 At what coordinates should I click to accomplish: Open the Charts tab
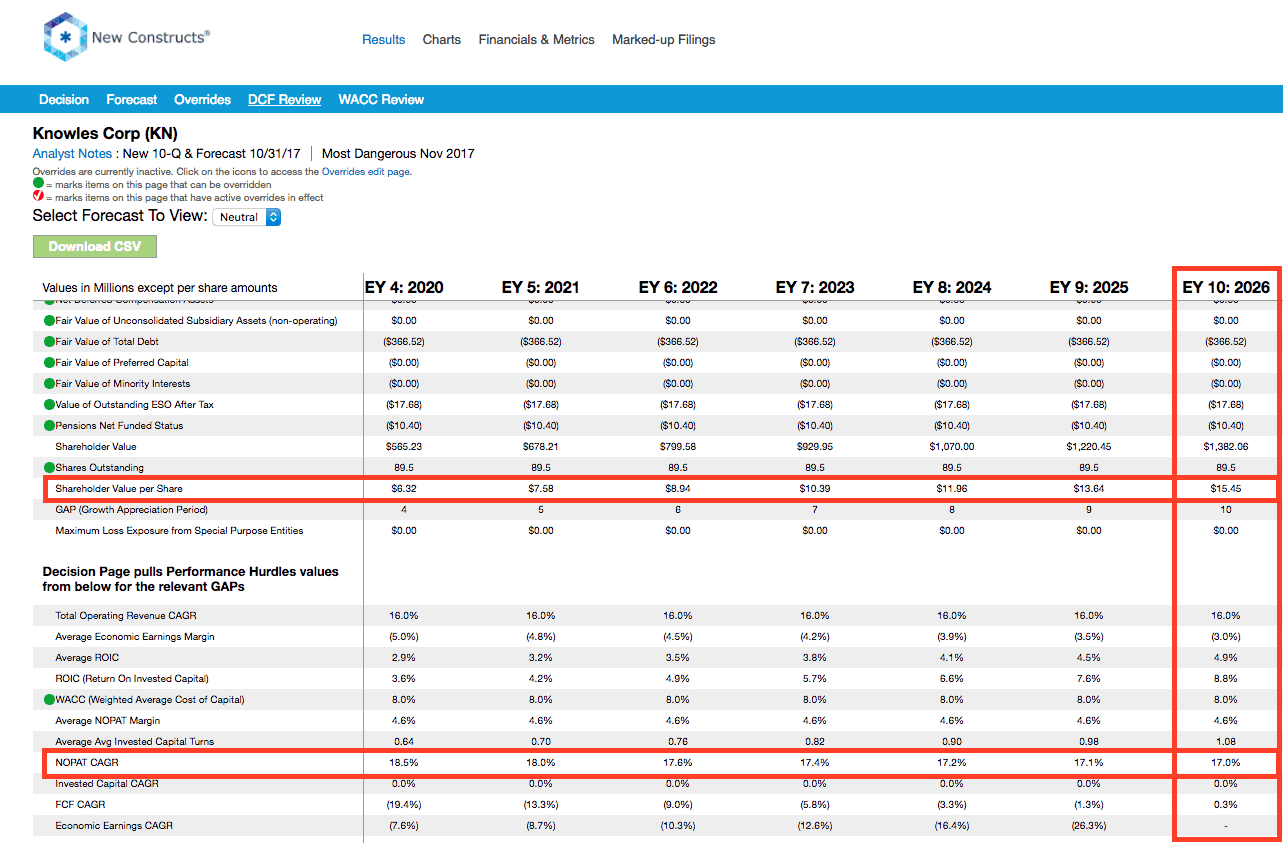click(x=442, y=40)
